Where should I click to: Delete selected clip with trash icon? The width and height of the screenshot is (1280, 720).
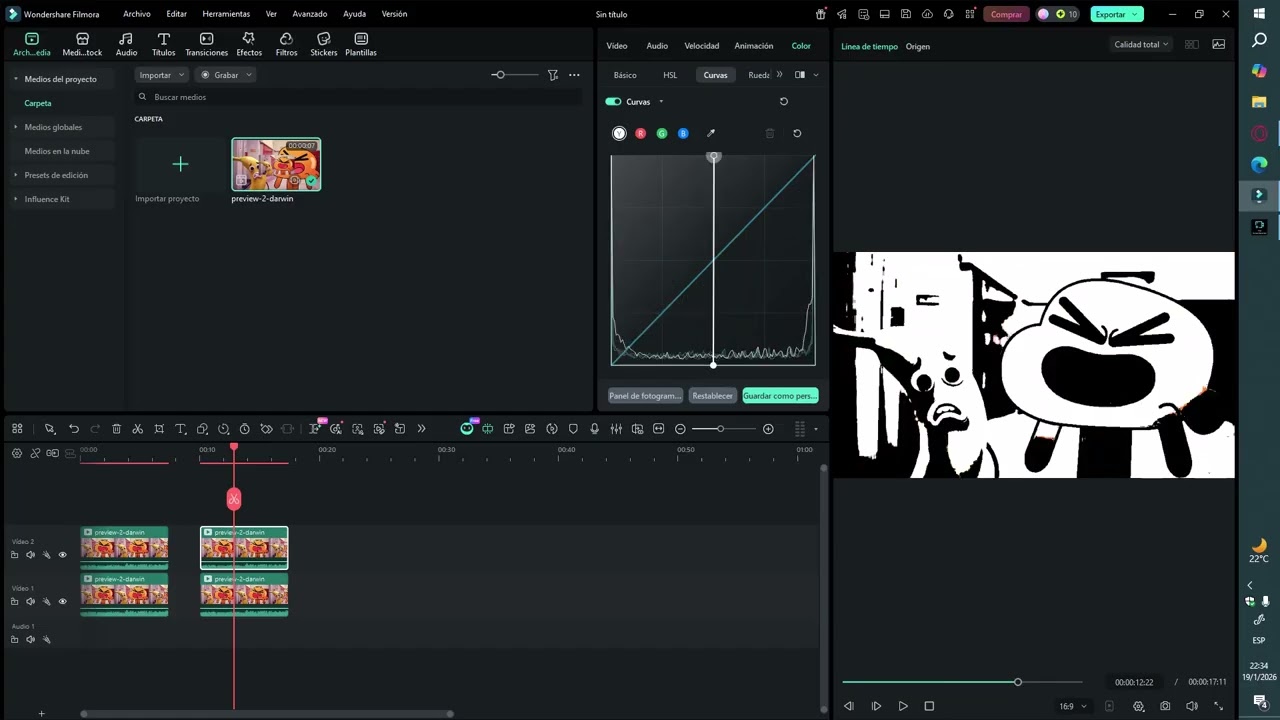116,429
